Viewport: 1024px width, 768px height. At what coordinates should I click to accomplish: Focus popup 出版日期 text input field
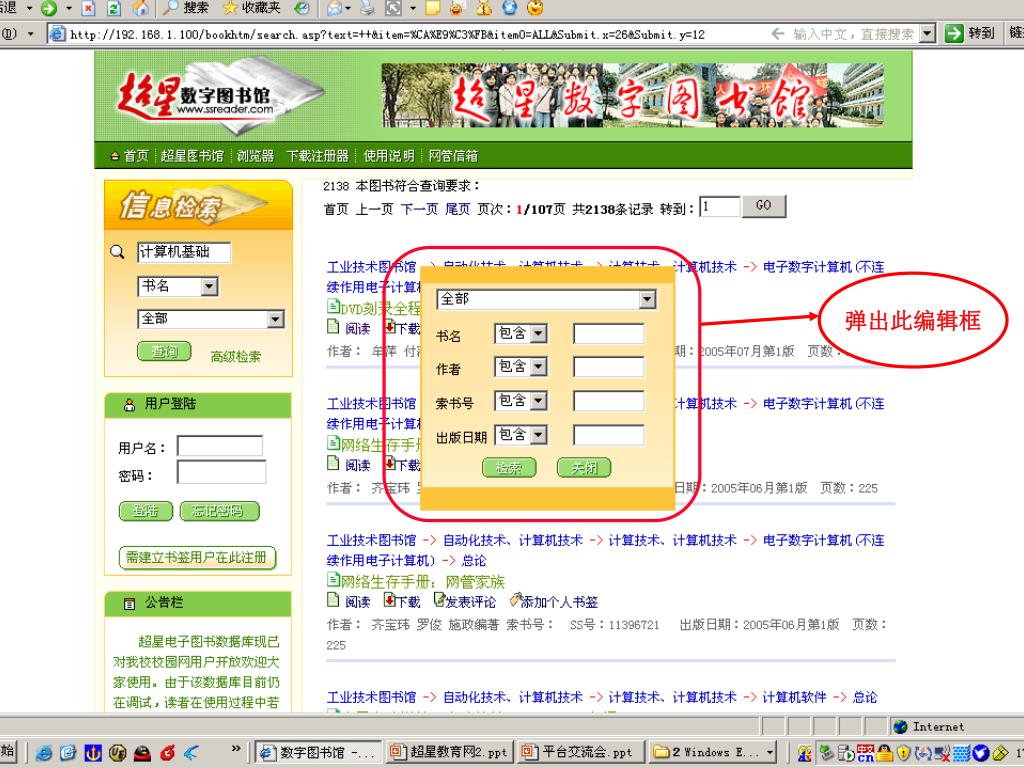[609, 435]
